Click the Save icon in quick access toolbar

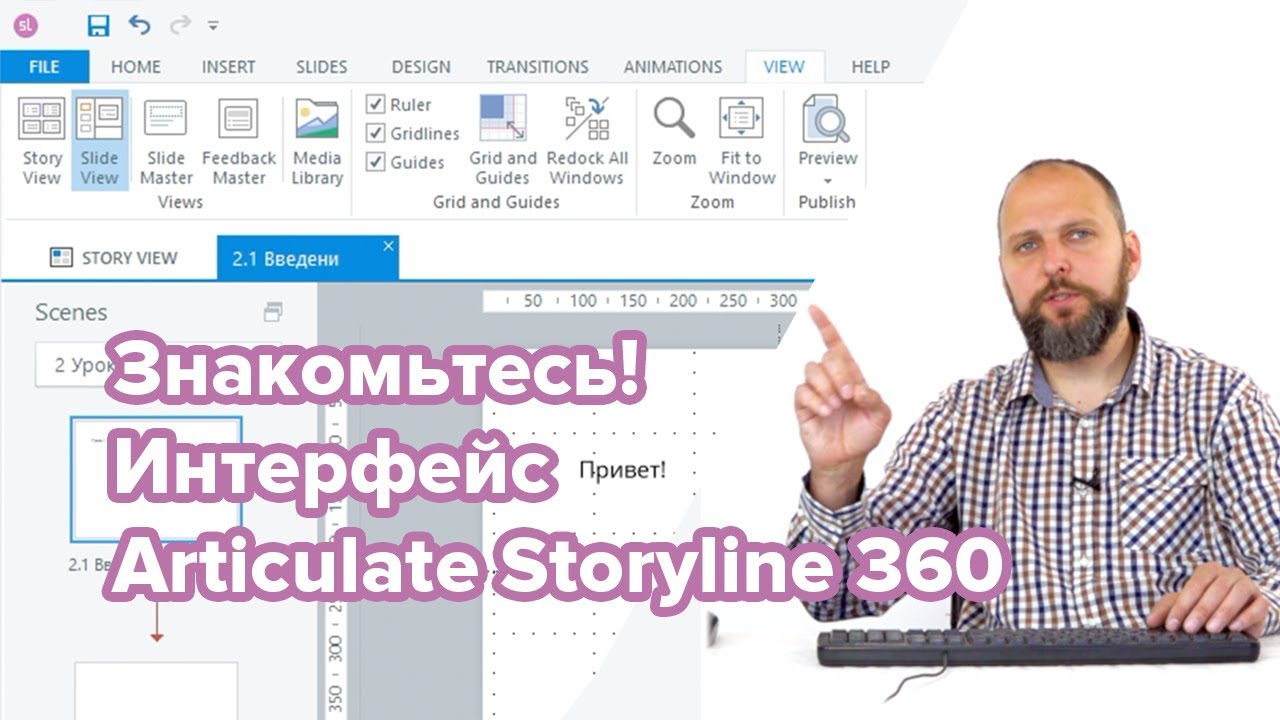tap(98, 25)
